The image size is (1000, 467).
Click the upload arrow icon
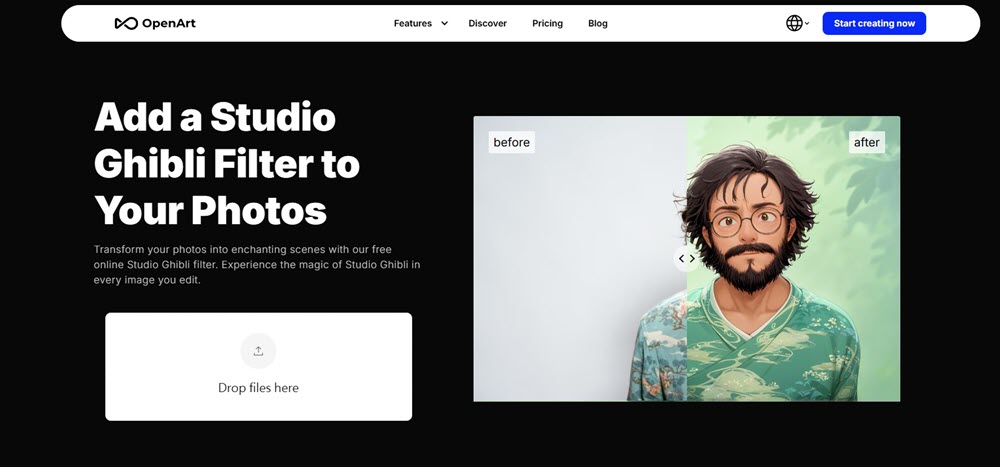point(258,351)
